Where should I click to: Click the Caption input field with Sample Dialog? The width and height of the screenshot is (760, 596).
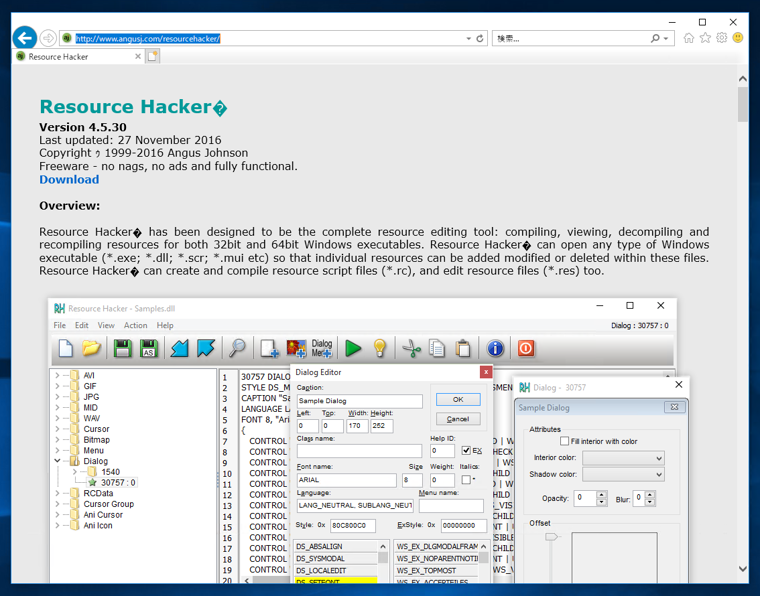[x=359, y=401]
